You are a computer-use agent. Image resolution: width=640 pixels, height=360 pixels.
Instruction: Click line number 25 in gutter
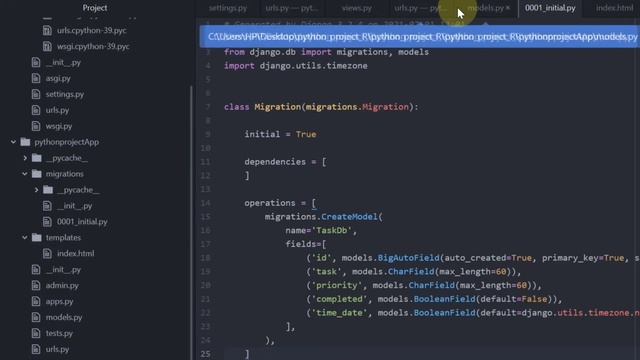[x=206, y=354]
